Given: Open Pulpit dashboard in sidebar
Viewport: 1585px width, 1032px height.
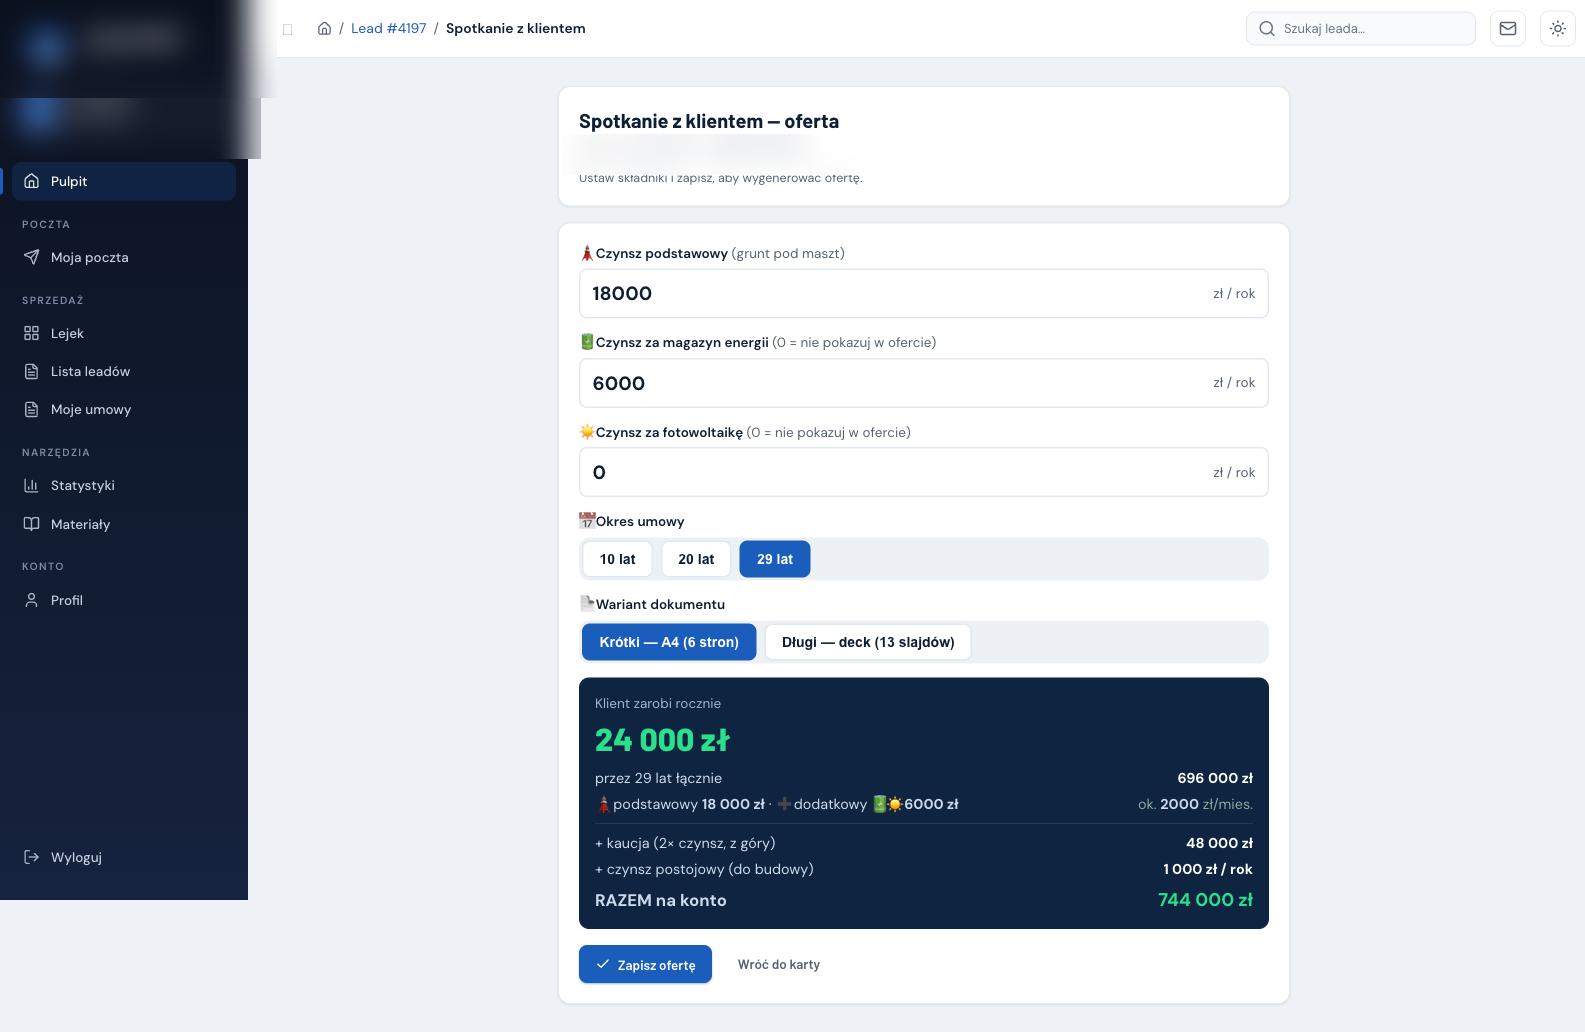Looking at the screenshot, I should [x=124, y=181].
